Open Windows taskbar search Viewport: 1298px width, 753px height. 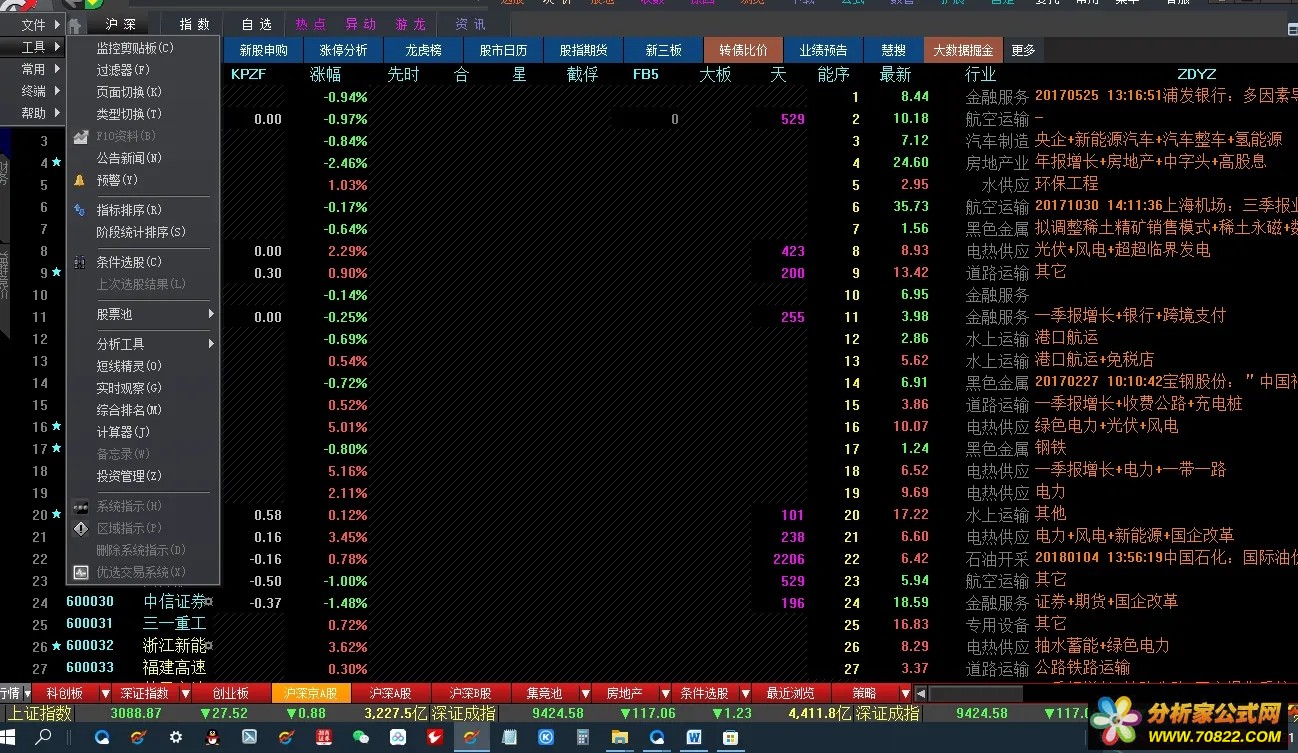click(x=44, y=739)
